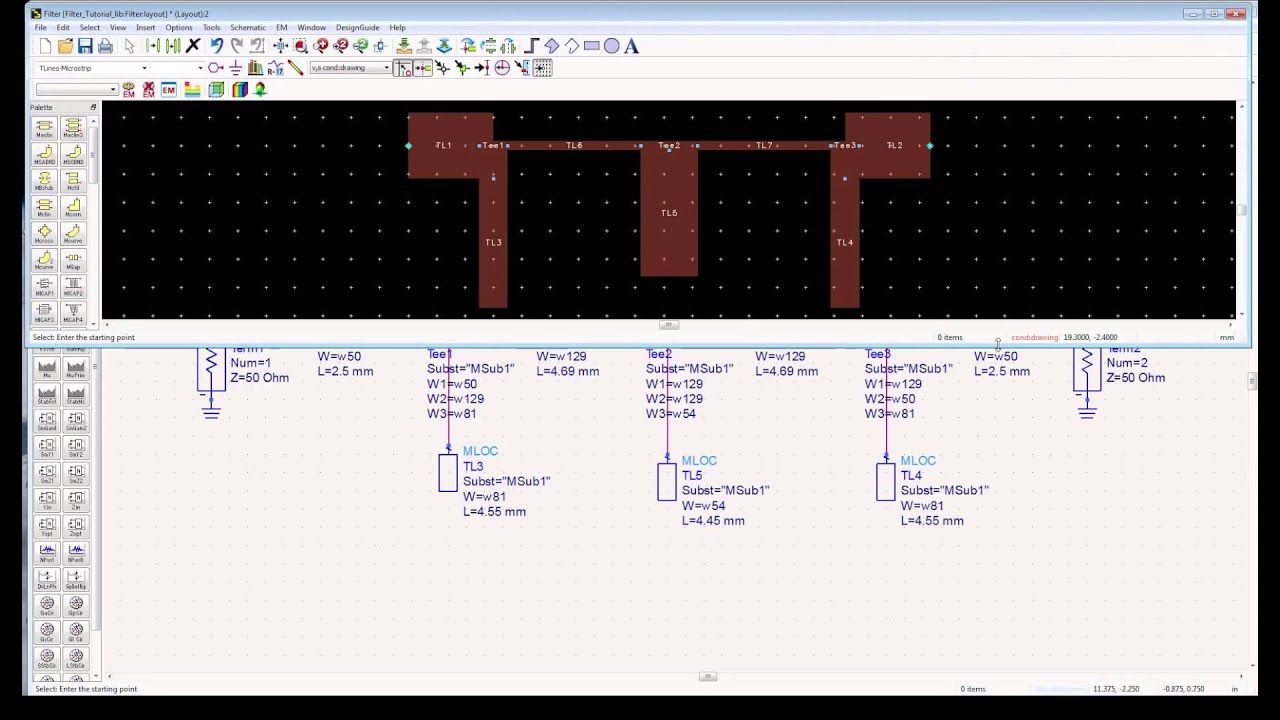The image size is (1280, 720).
Task: Toggle the arc/circle center snap icon
Action: point(502,68)
